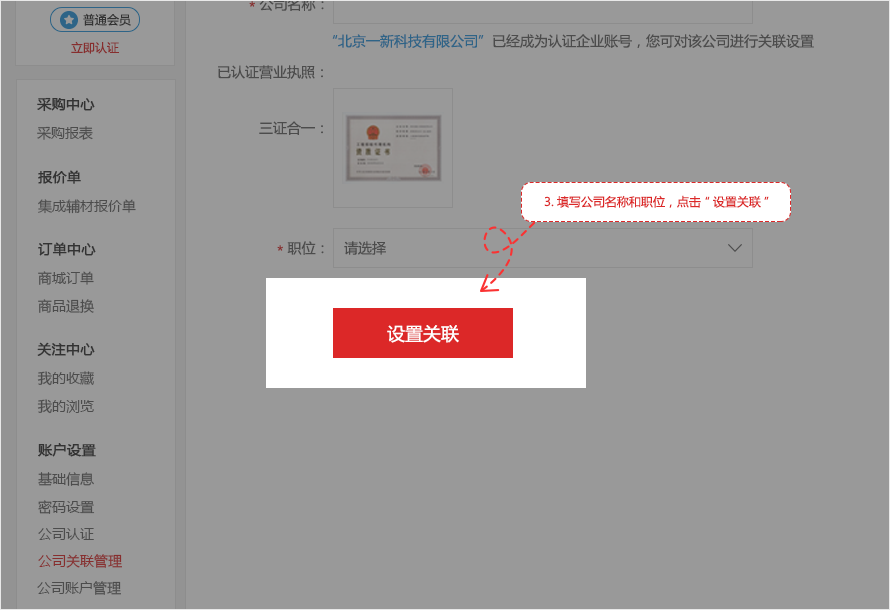Click the red 设置关联 button
This screenshot has height=610, width=890.
[422, 333]
